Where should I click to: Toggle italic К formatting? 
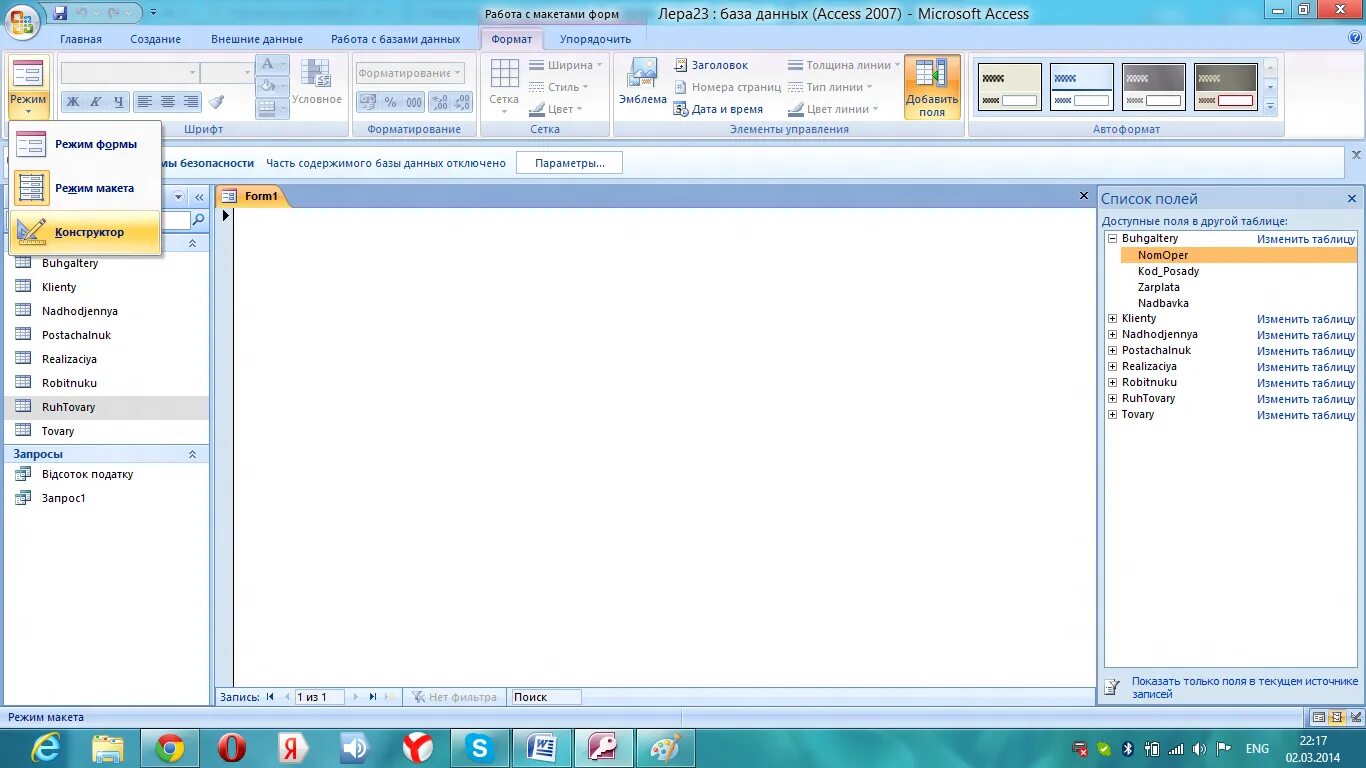click(96, 102)
